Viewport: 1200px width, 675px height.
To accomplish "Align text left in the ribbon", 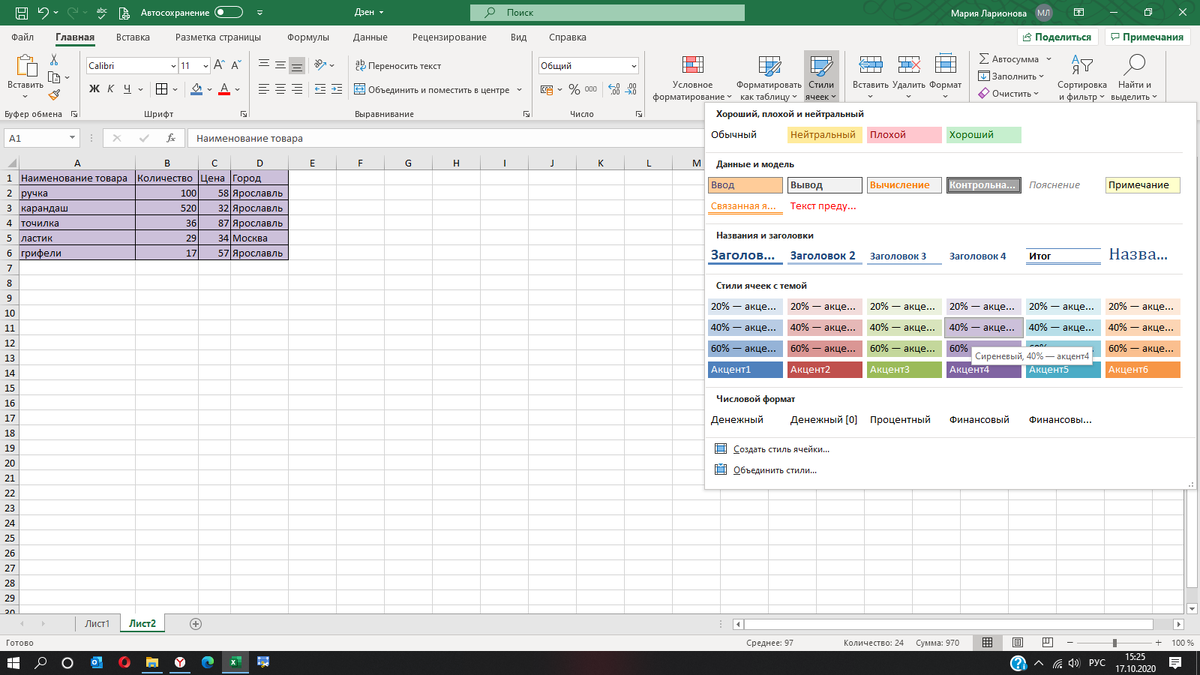I will coord(264,89).
